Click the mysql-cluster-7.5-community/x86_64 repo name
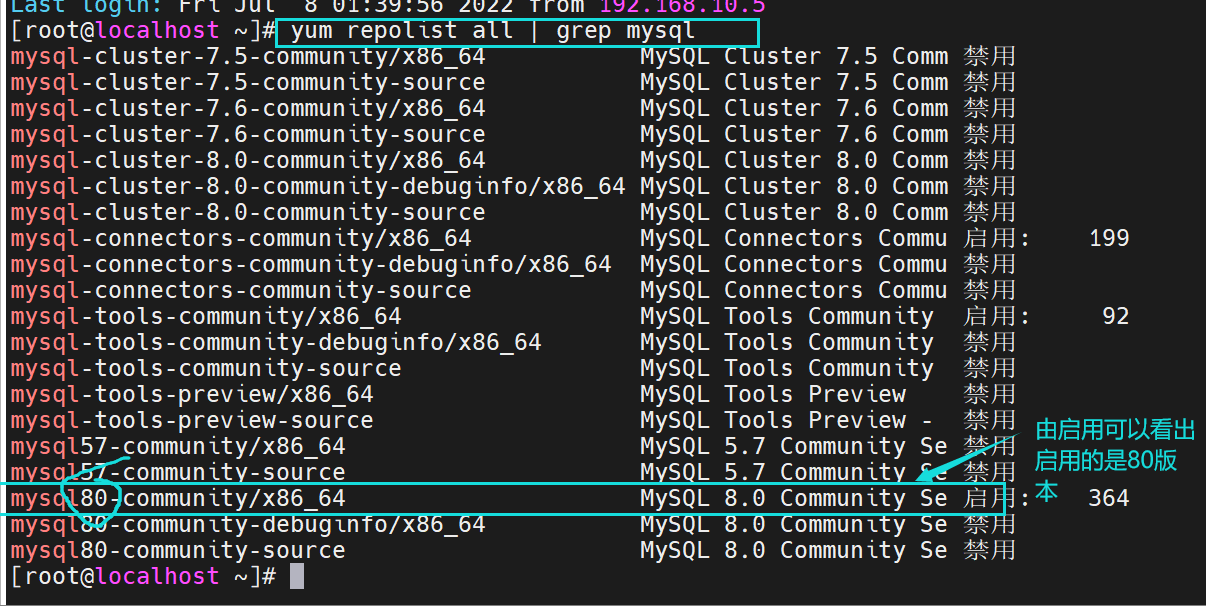The width and height of the screenshot is (1206, 612). [247, 56]
